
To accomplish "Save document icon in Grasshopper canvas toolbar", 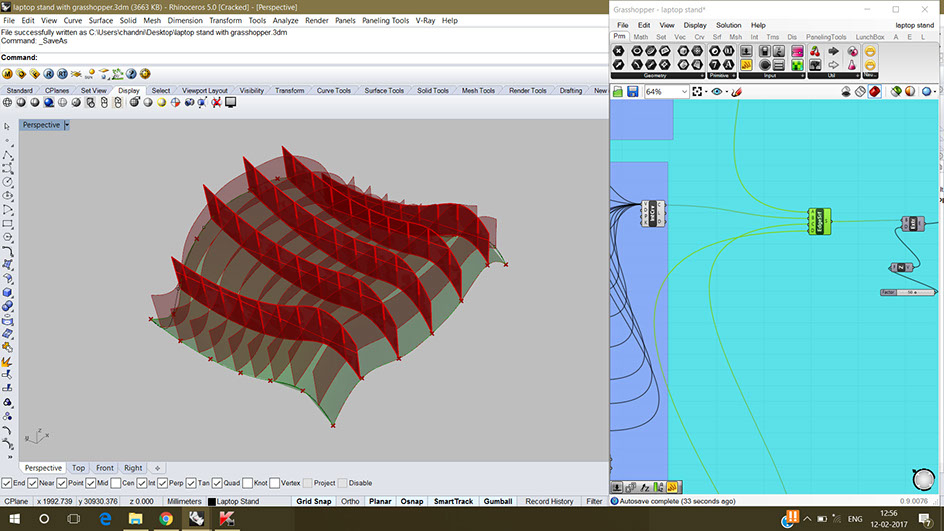I will 633,92.
